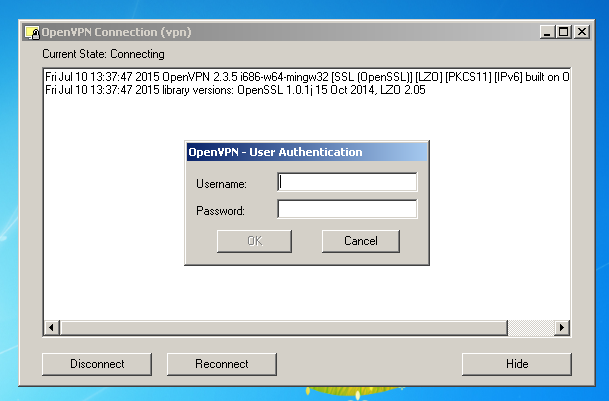The image size is (609, 401).
Task: Click the 'OpenVPN Connection (vpn)' window title
Action: [117, 32]
